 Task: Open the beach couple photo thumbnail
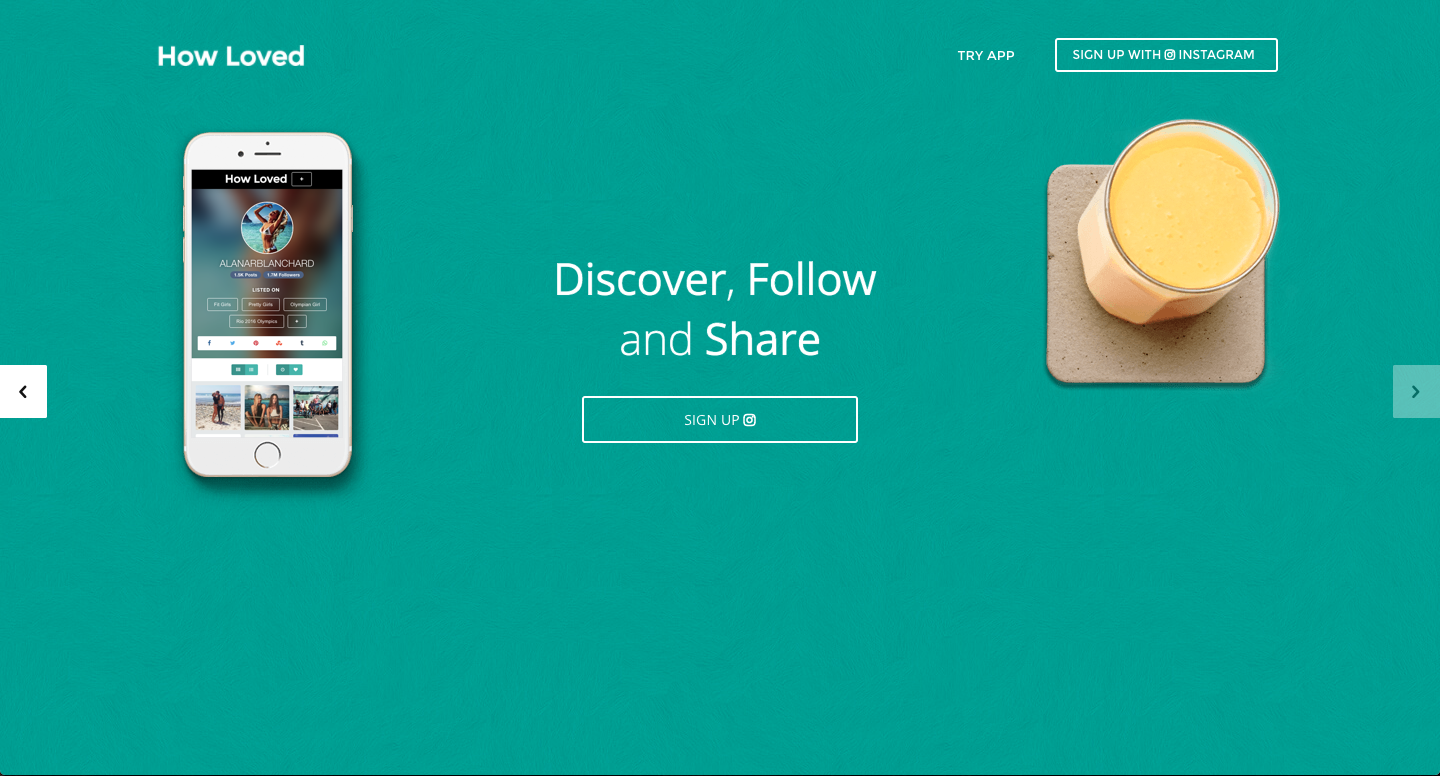pyautogui.click(x=218, y=407)
